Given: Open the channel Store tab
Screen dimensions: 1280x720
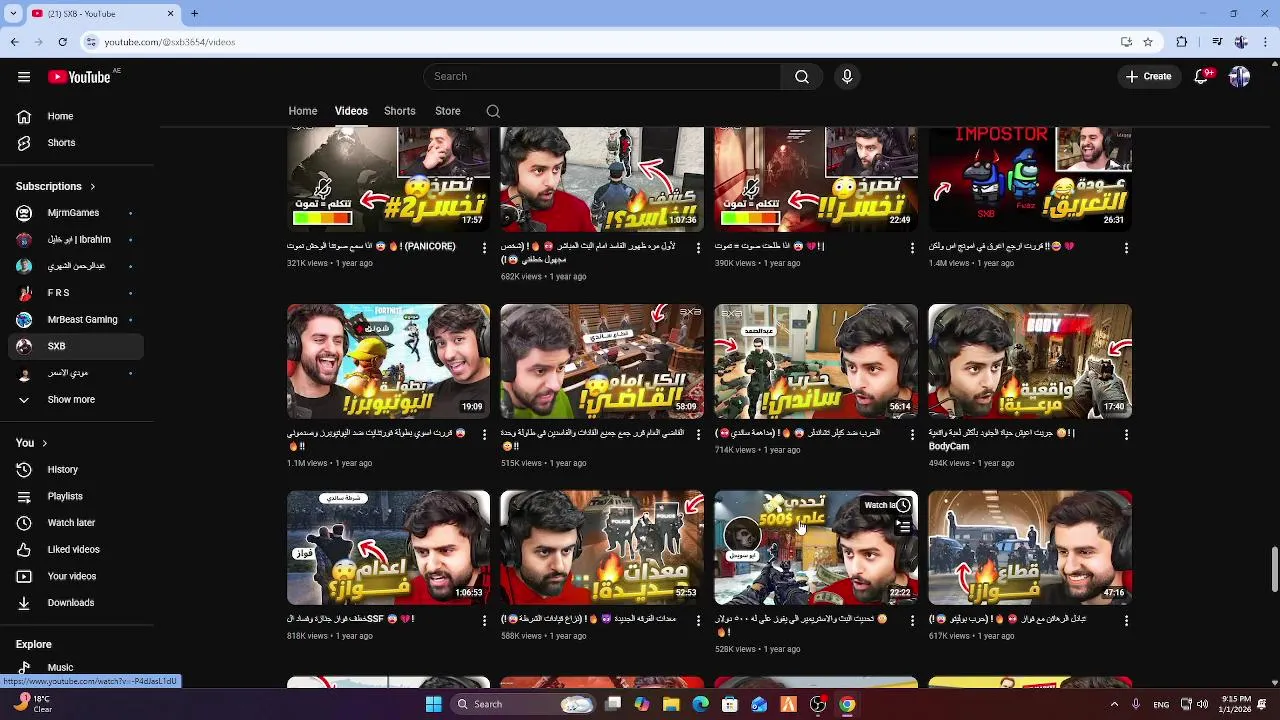Looking at the screenshot, I should tap(448, 111).
